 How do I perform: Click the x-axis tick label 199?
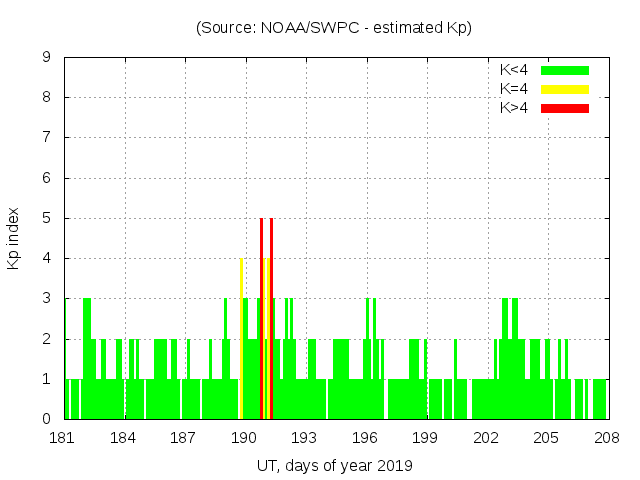(x=426, y=438)
